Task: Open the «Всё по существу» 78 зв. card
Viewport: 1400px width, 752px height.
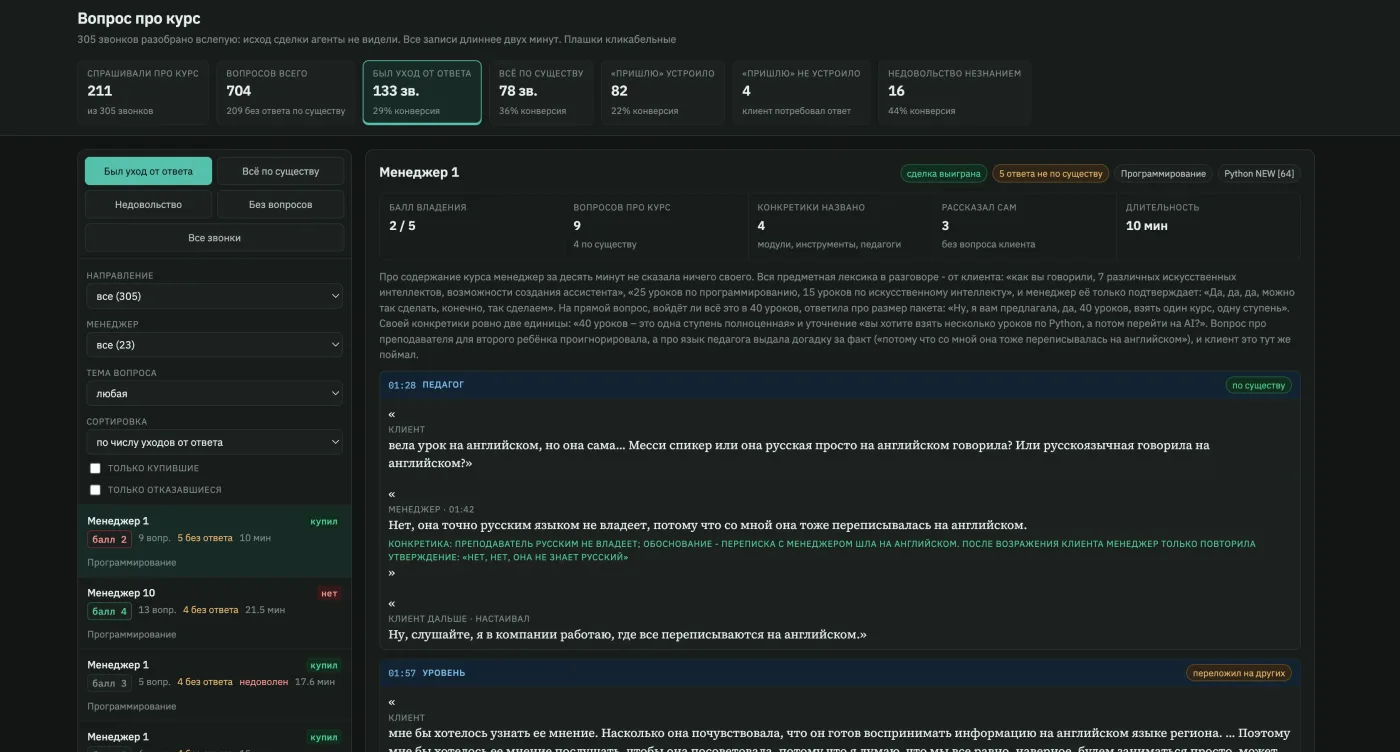Action: tap(541, 92)
